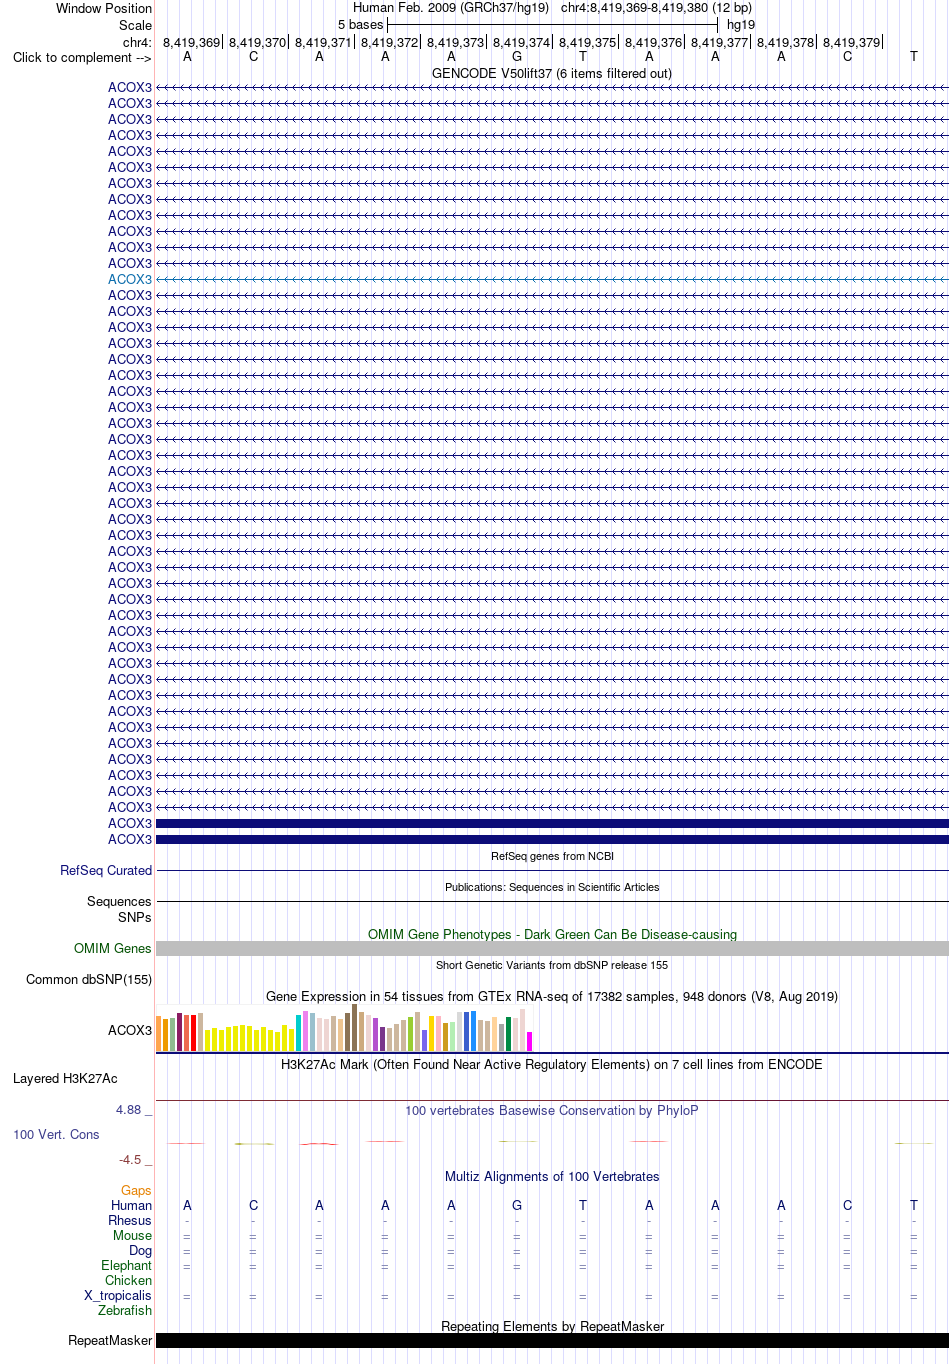Click the Zebrafish species label
Viewport: 950px width, 1364px height.
(x=125, y=1311)
